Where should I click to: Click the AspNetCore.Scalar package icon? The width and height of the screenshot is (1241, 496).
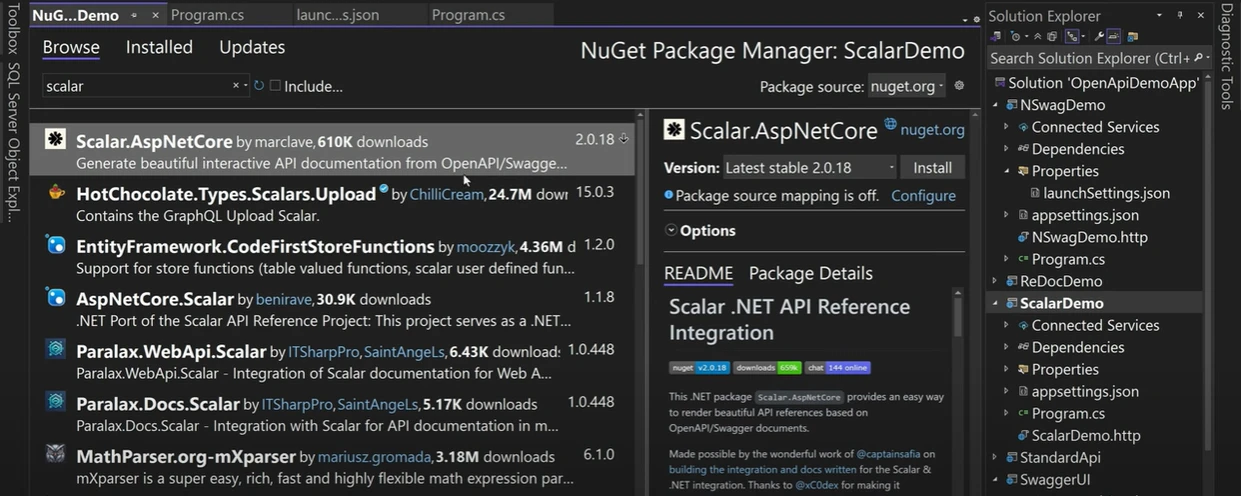(x=56, y=298)
